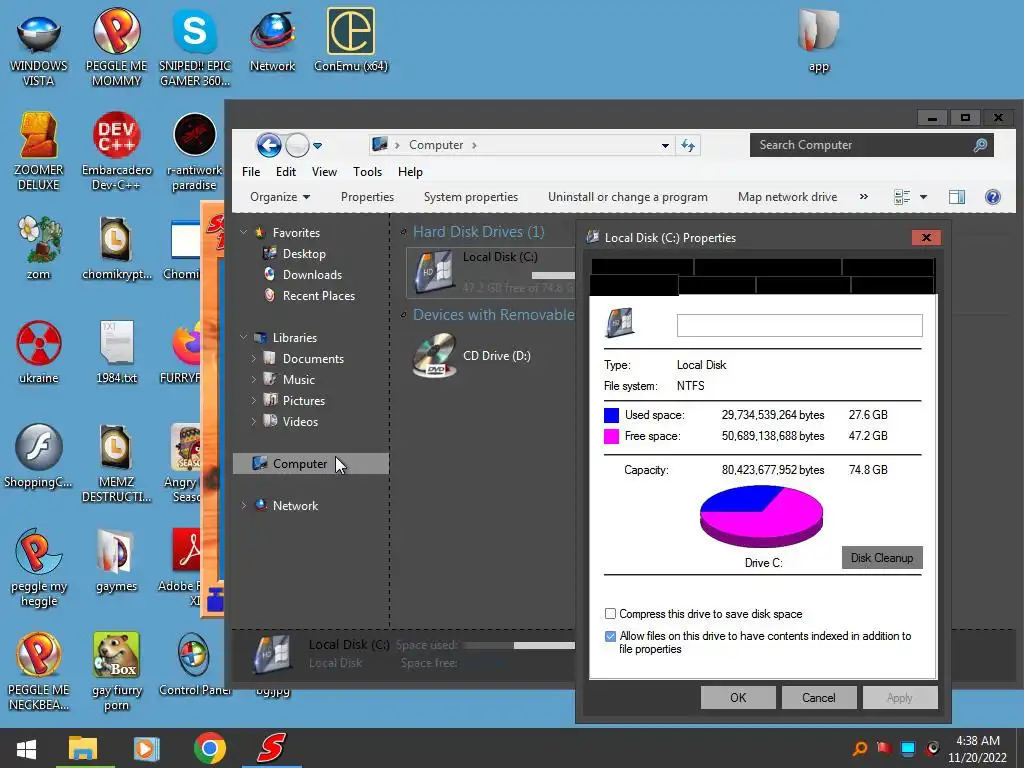Open File Explorer from the taskbar
The height and width of the screenshot is (768, 1024).
point(83,748)
